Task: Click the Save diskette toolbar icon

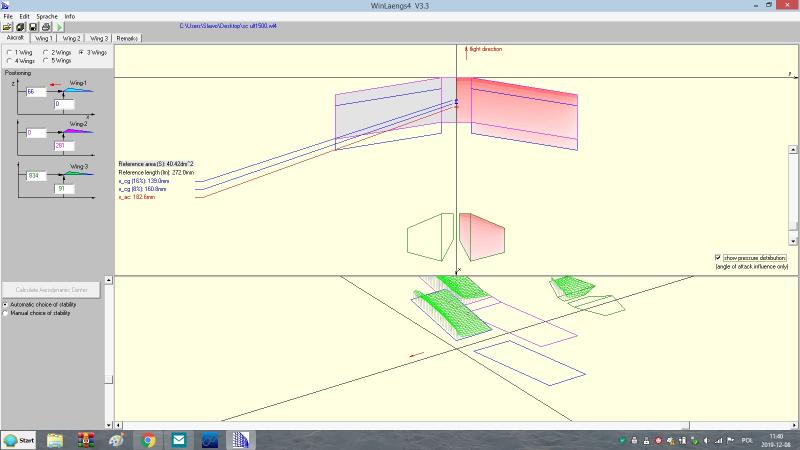Action: click(x=33, y=27)
